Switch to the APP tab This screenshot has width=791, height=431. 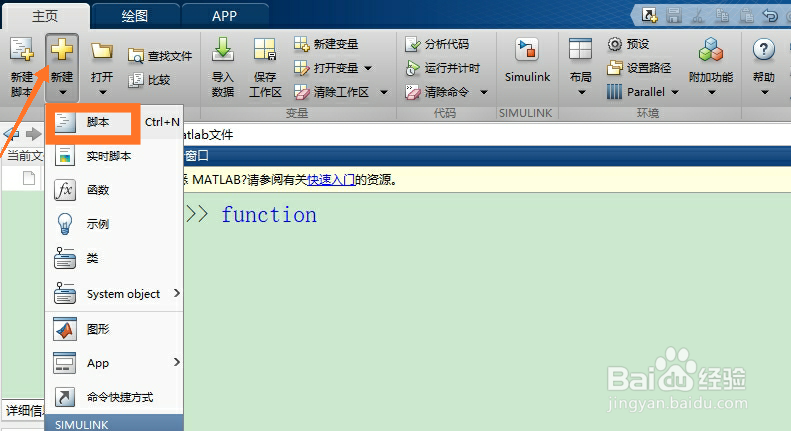224,16
